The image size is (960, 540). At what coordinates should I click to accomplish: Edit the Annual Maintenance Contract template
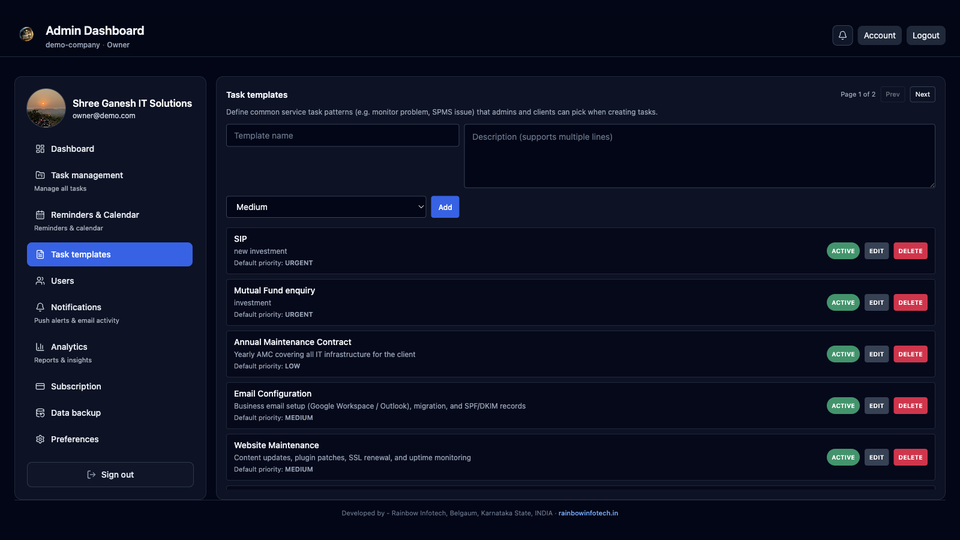[x=876, y=354]
